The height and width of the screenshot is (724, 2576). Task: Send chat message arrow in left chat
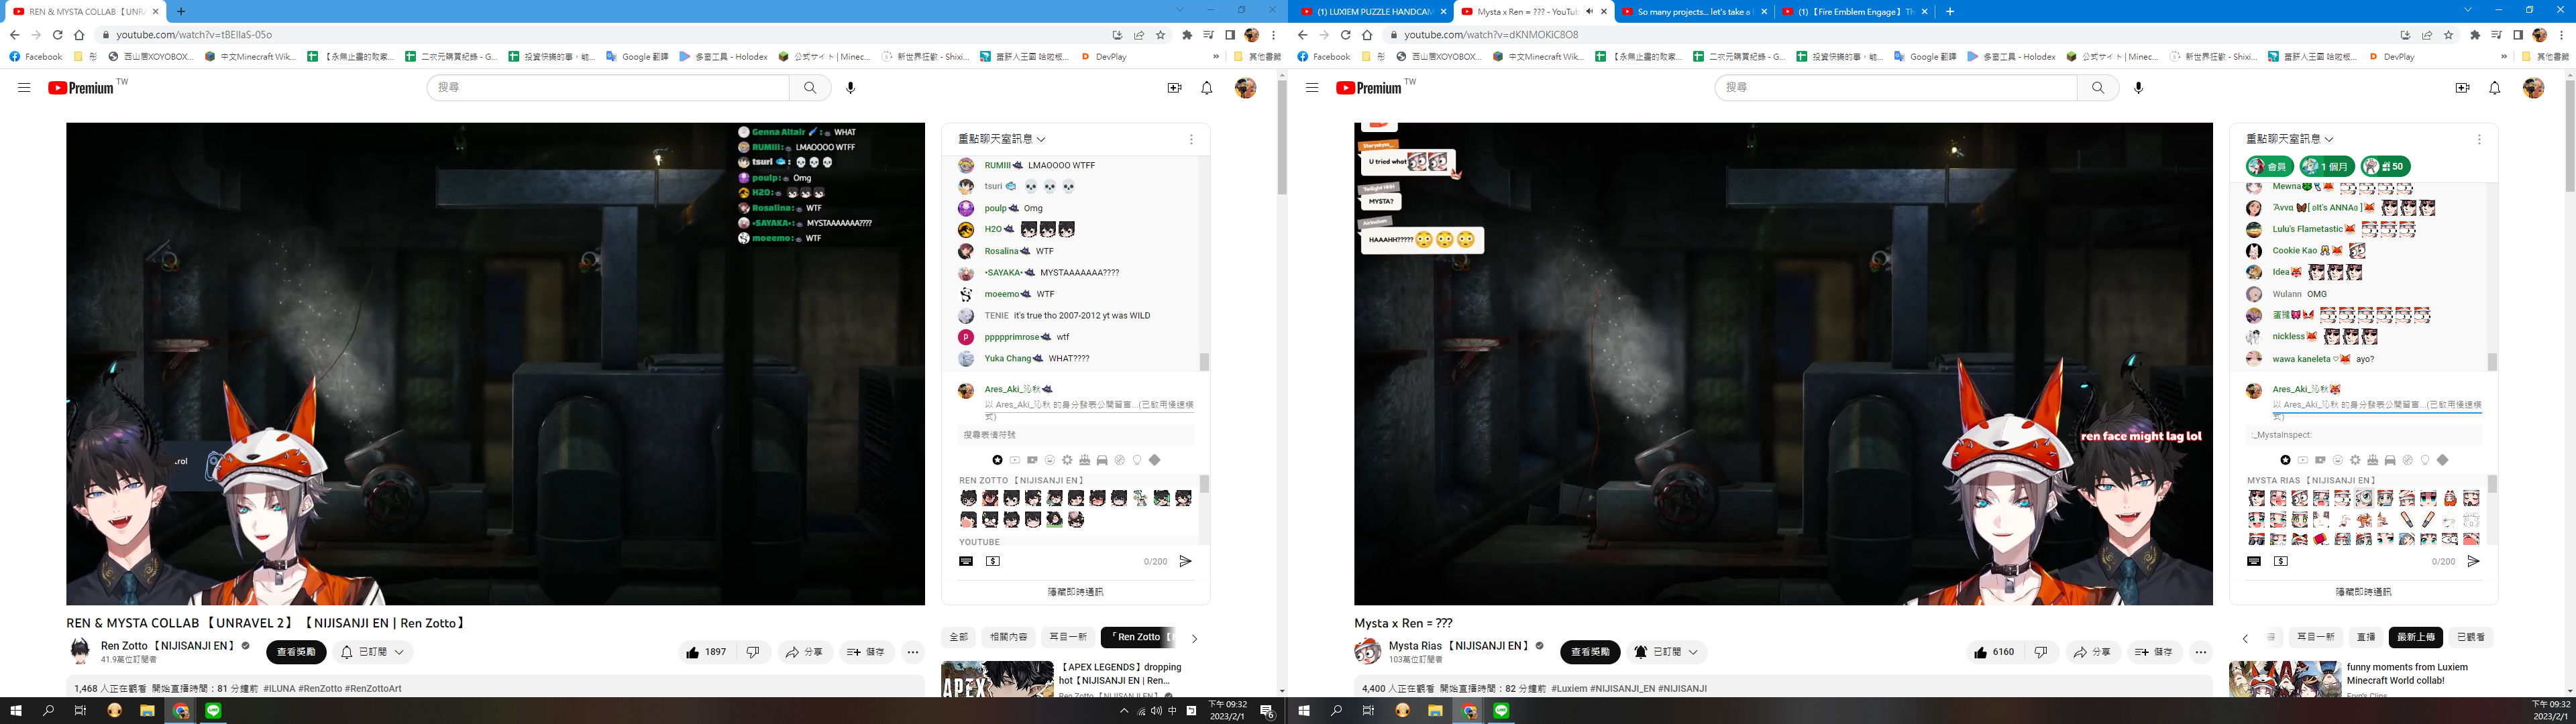(1186, 562)
